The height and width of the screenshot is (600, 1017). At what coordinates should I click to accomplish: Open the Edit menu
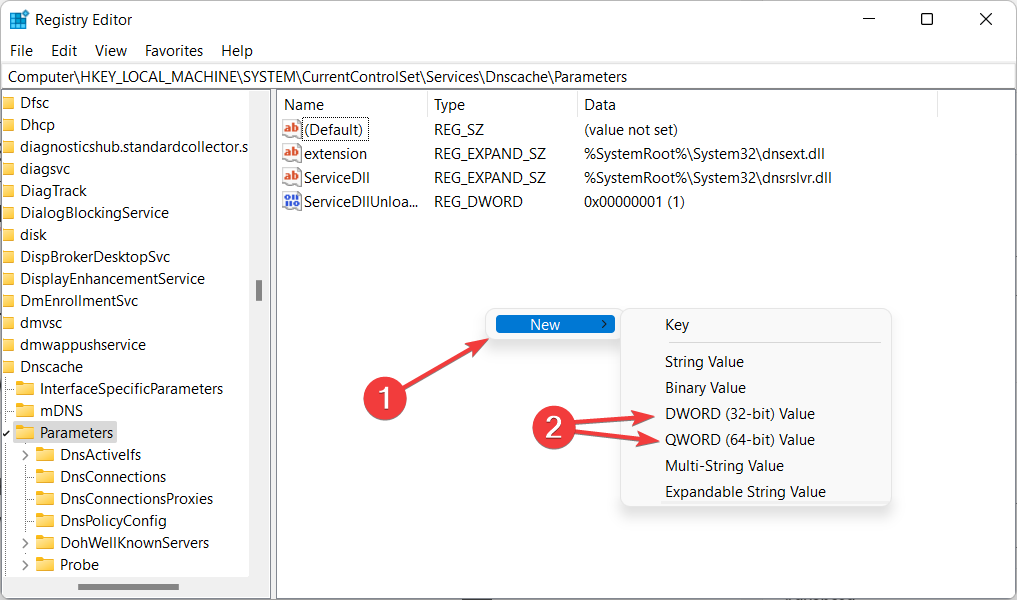[x=64, y=50]
